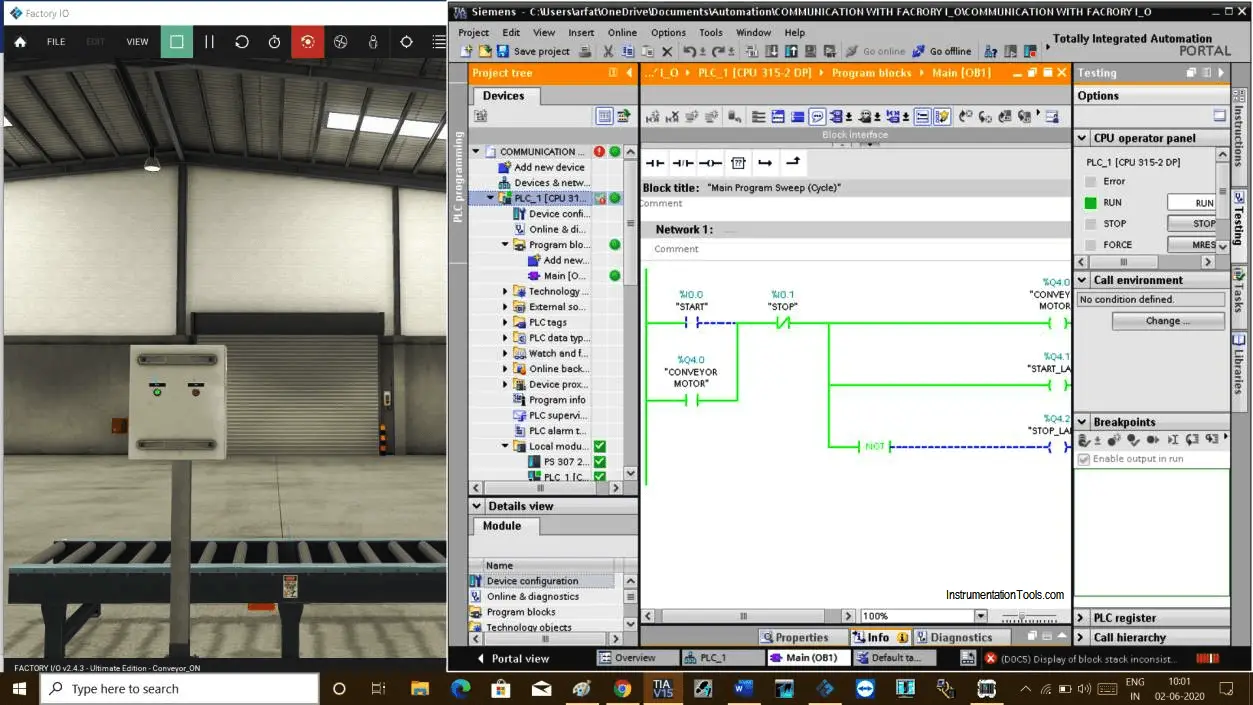This screenshot has width=1253, height=705.
Task: Click Portal view link
Action: [x=513, y=658]
